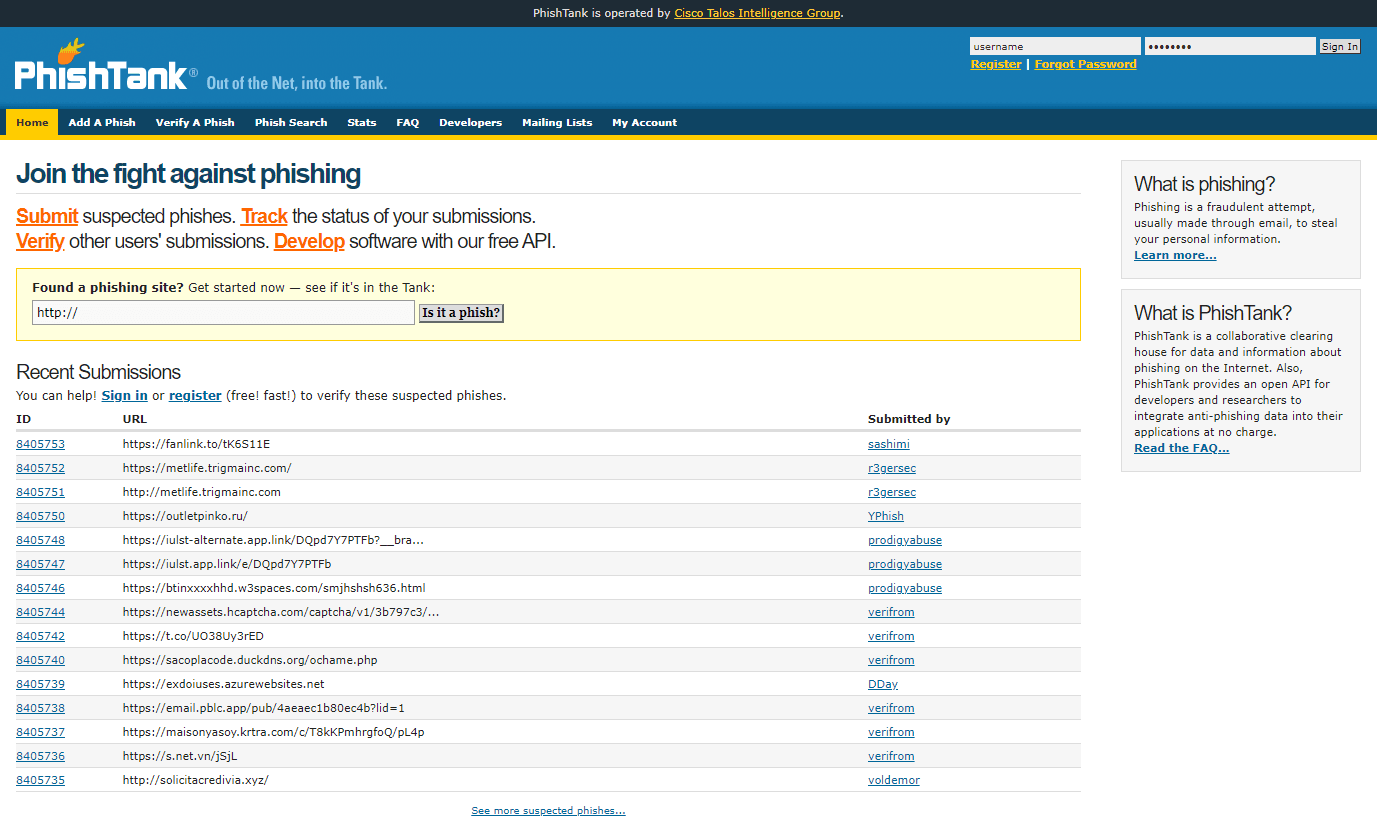Screen dimensions: 1377x825
Task: Open Verify A Phish menu item
Action: [195, 123]
